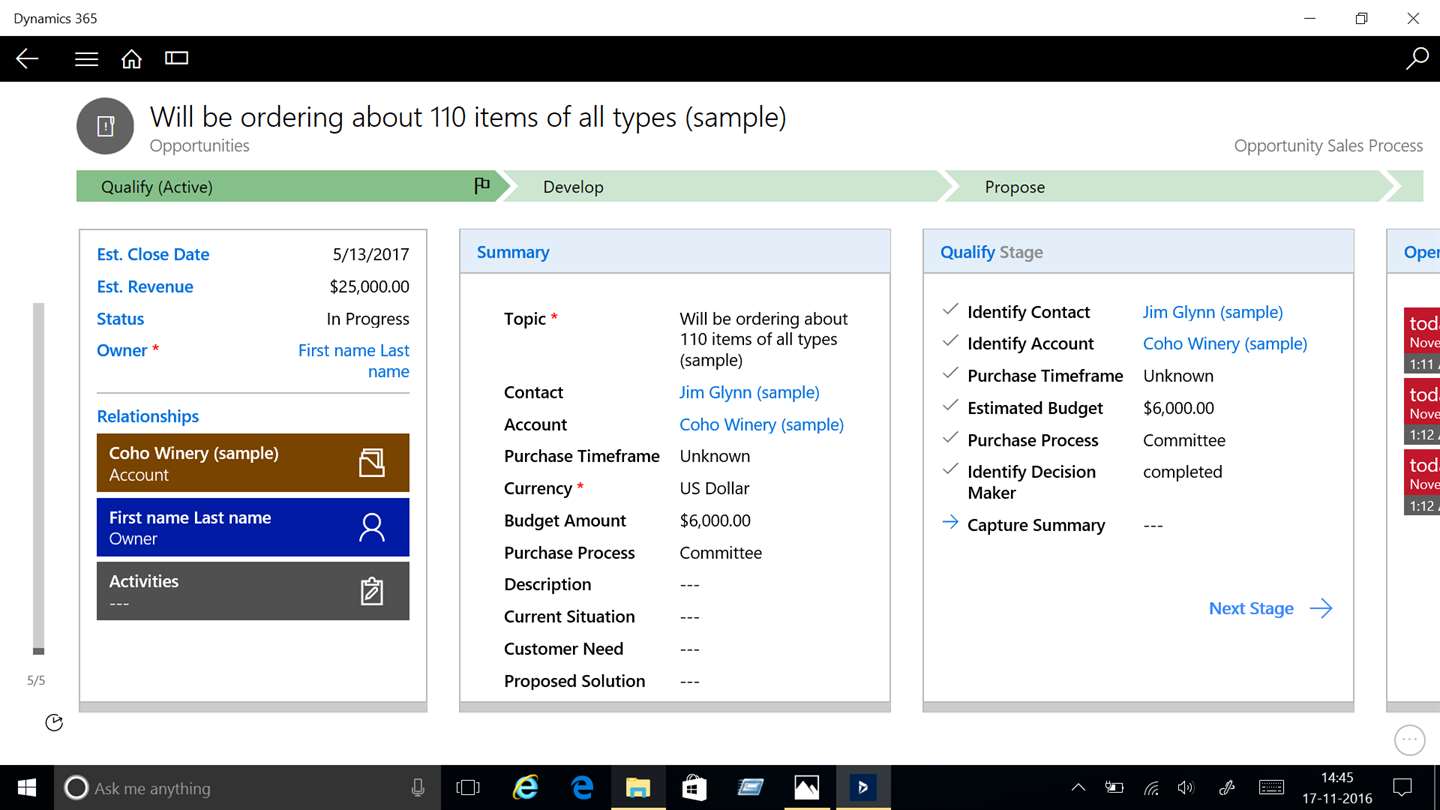The width and height of the screenshot is (1440, 810).
Task: Click the vertical page position slider
Action: click(x=39, y=479)
